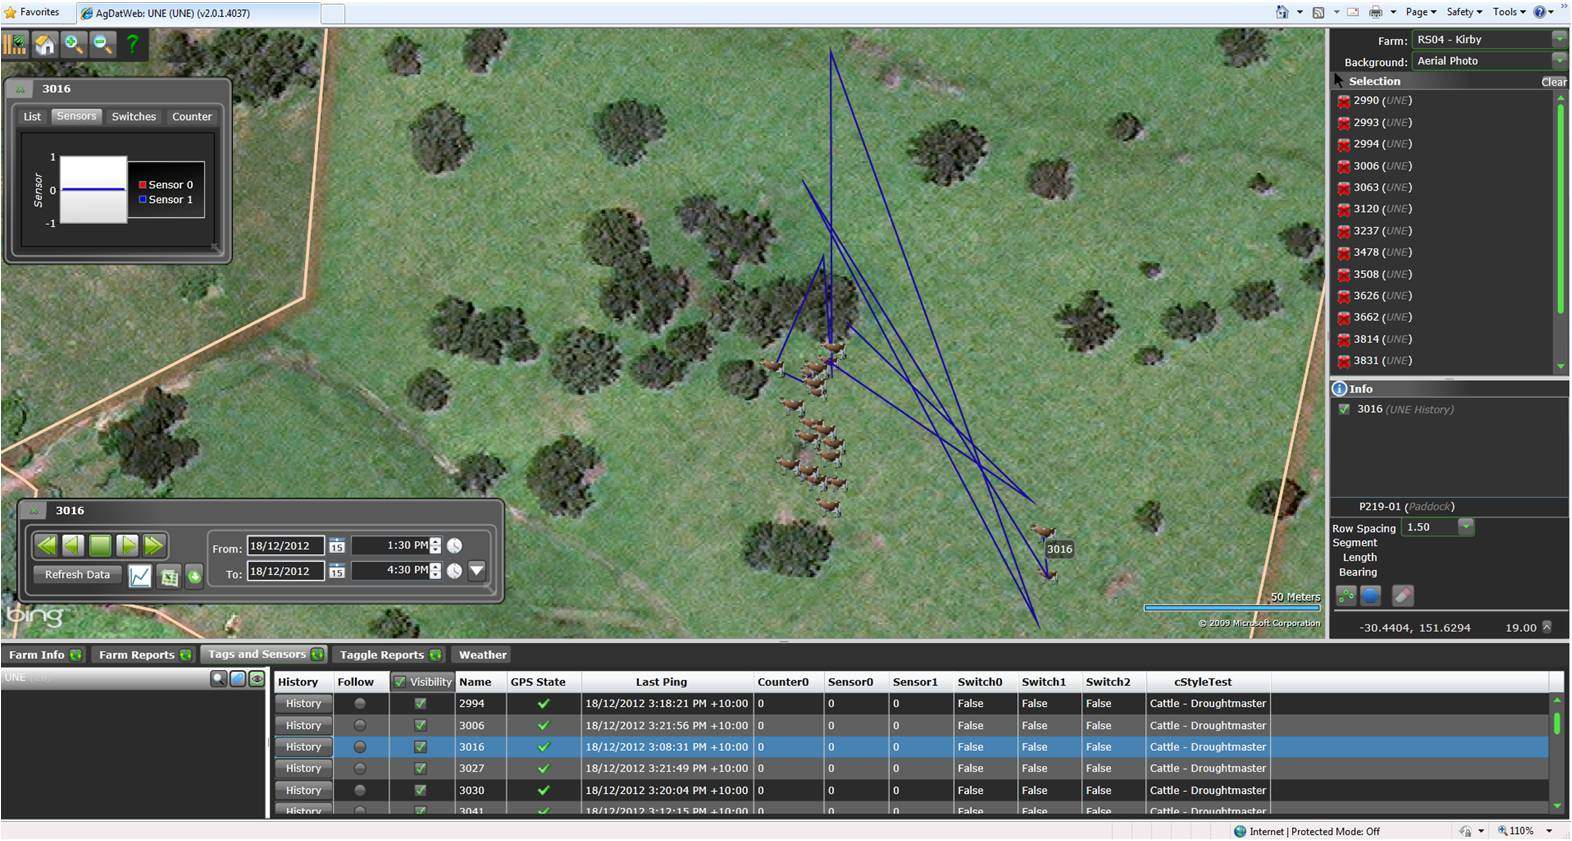1572x841 pixels.
Task: Click the home view icon in map toolbar
Action: [45, 44]
